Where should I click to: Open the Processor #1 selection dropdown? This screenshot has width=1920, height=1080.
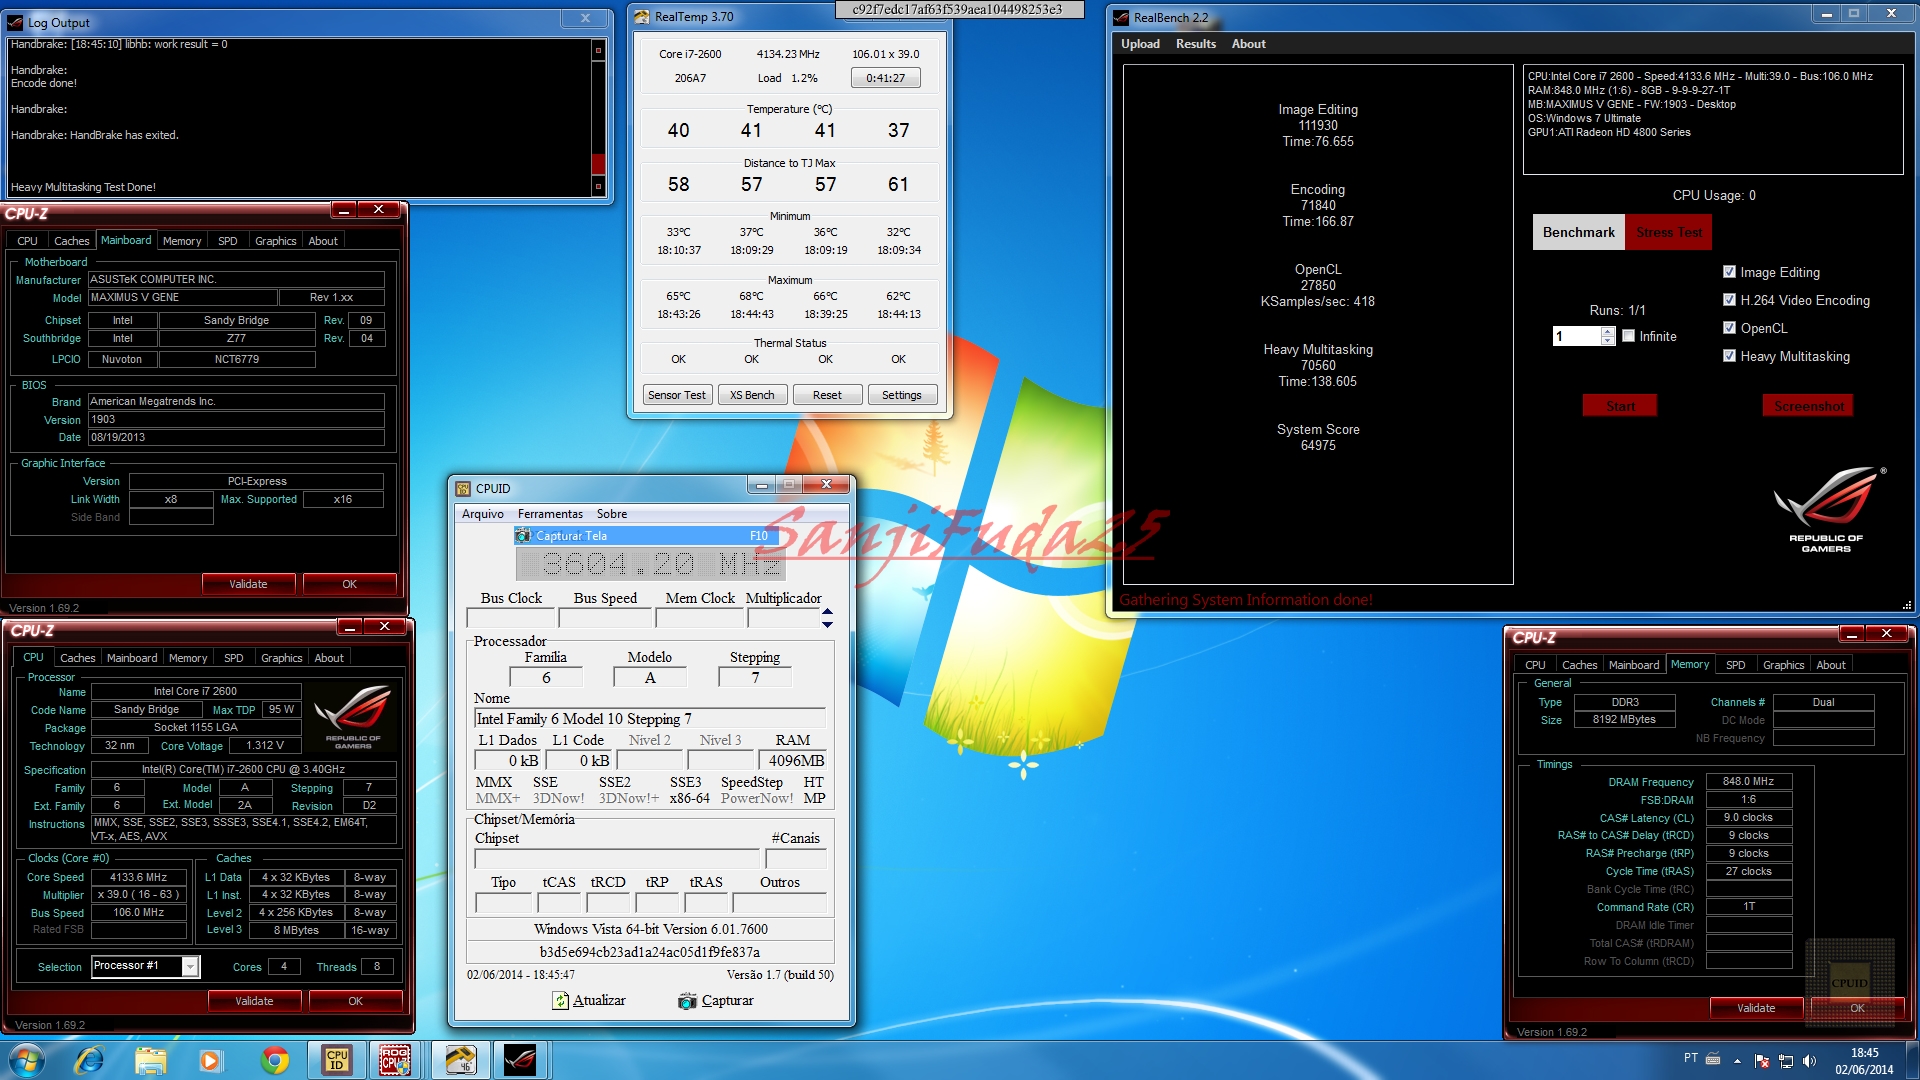[x=190, y=966]
